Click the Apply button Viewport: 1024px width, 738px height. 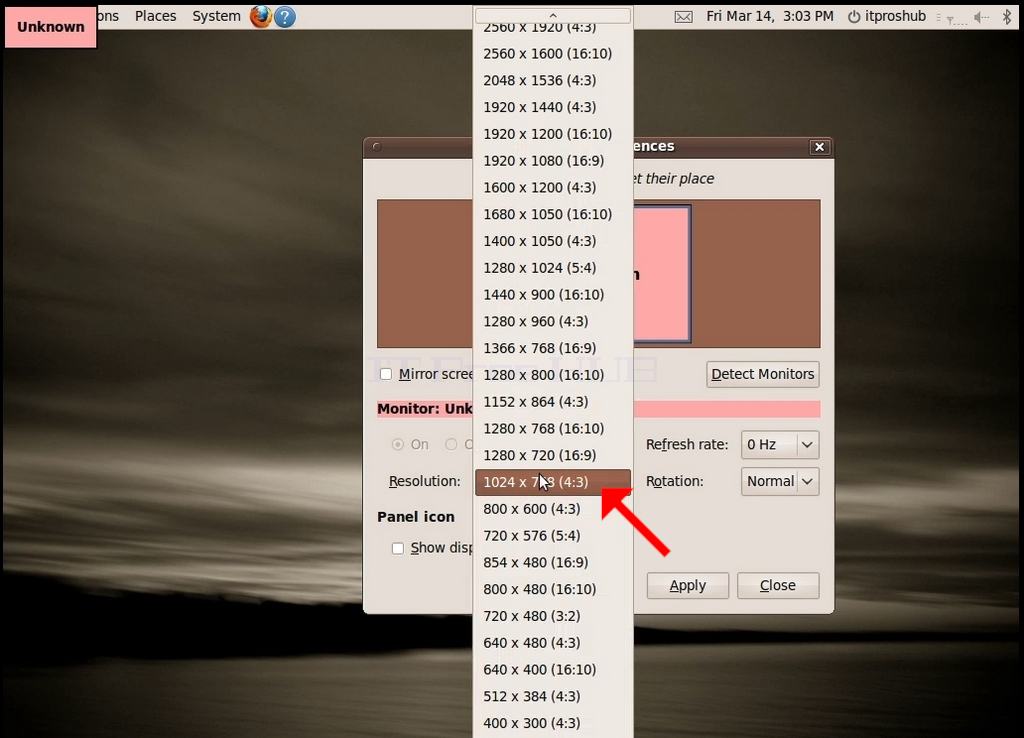[x=688, y=585]
